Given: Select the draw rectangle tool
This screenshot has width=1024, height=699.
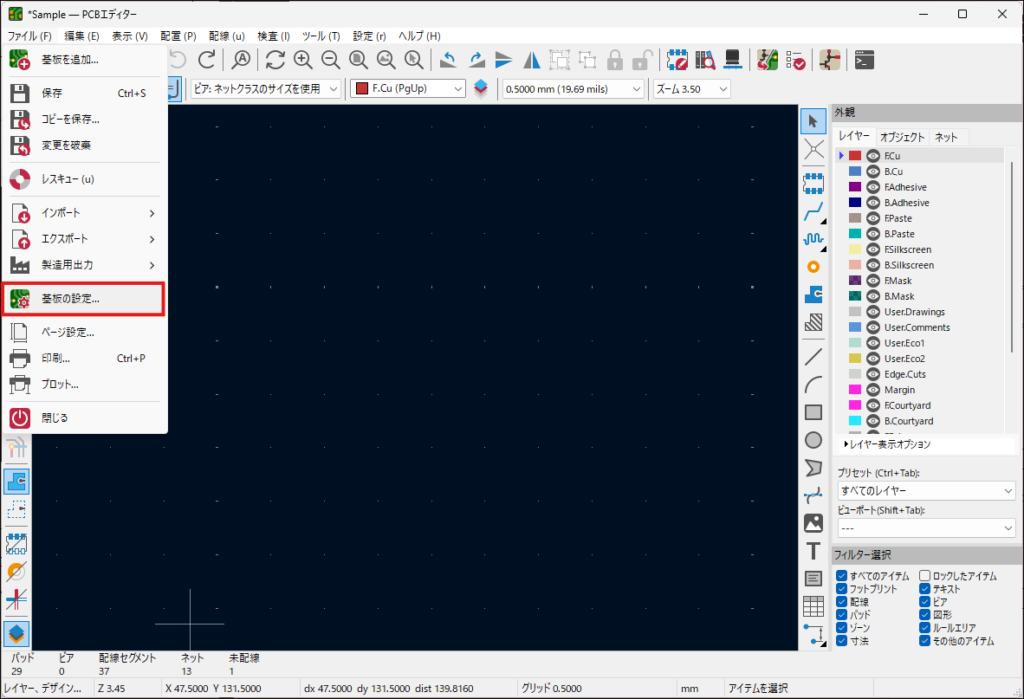Looking at the screenshot, I should coord(813,412).
